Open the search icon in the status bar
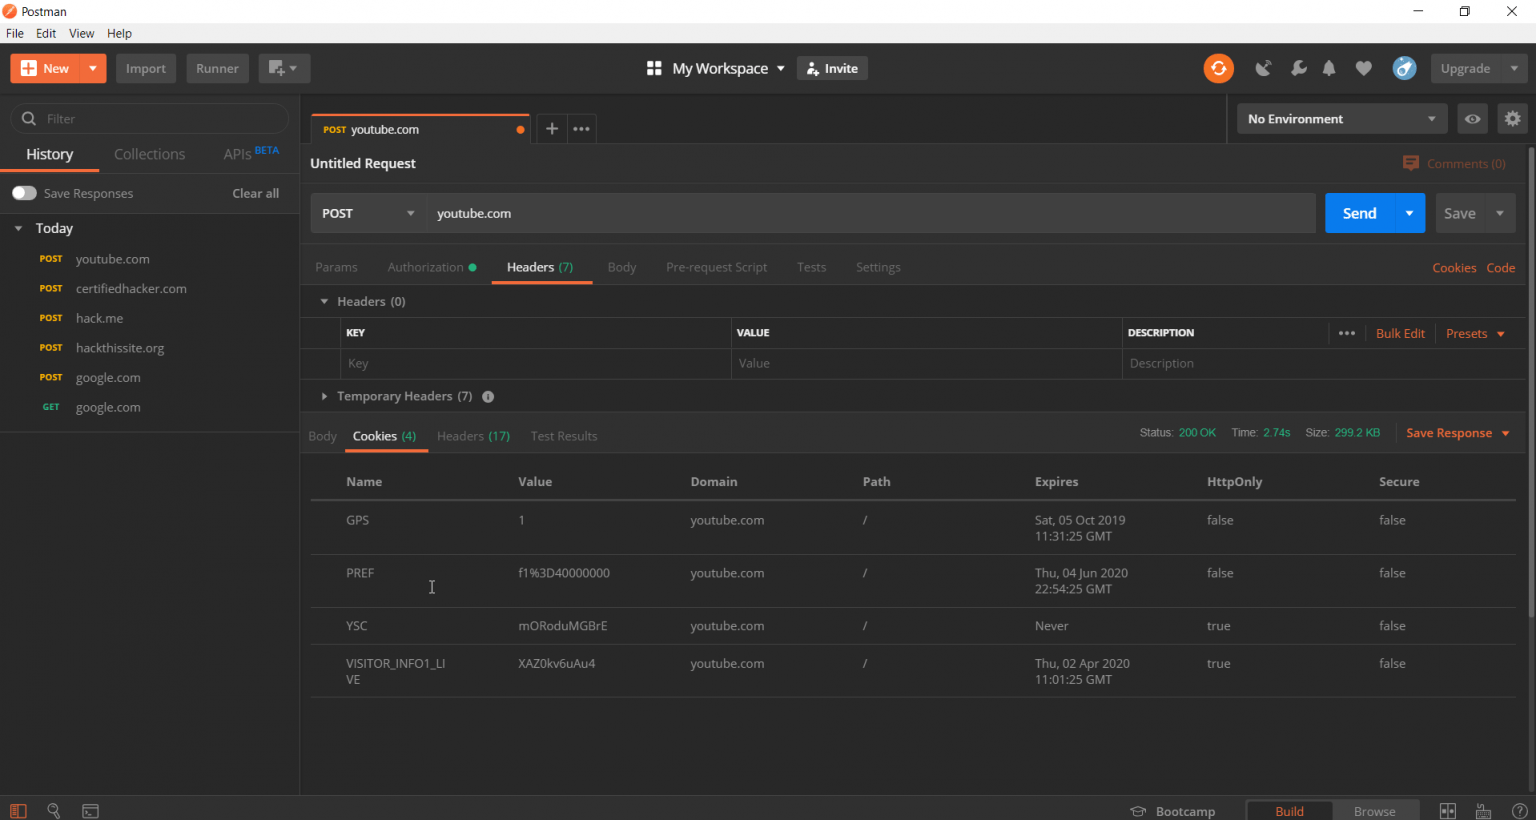The image size is (1536, 820). 53,811
